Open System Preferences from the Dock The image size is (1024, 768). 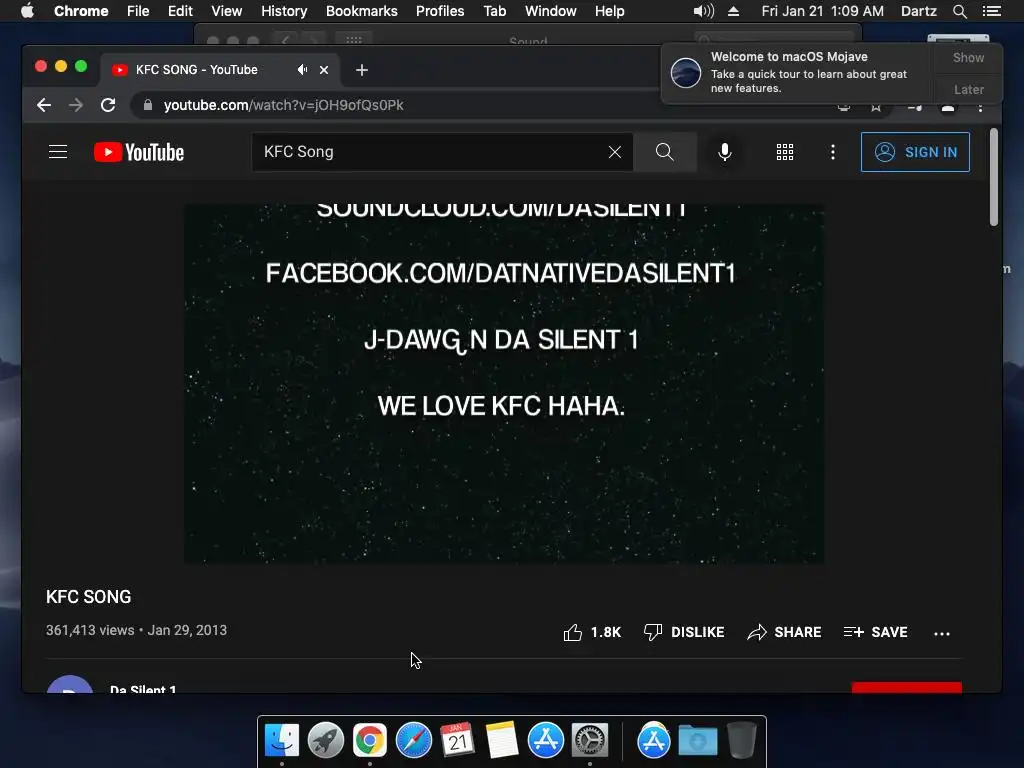pyautogui.click(x=590, y=741)
